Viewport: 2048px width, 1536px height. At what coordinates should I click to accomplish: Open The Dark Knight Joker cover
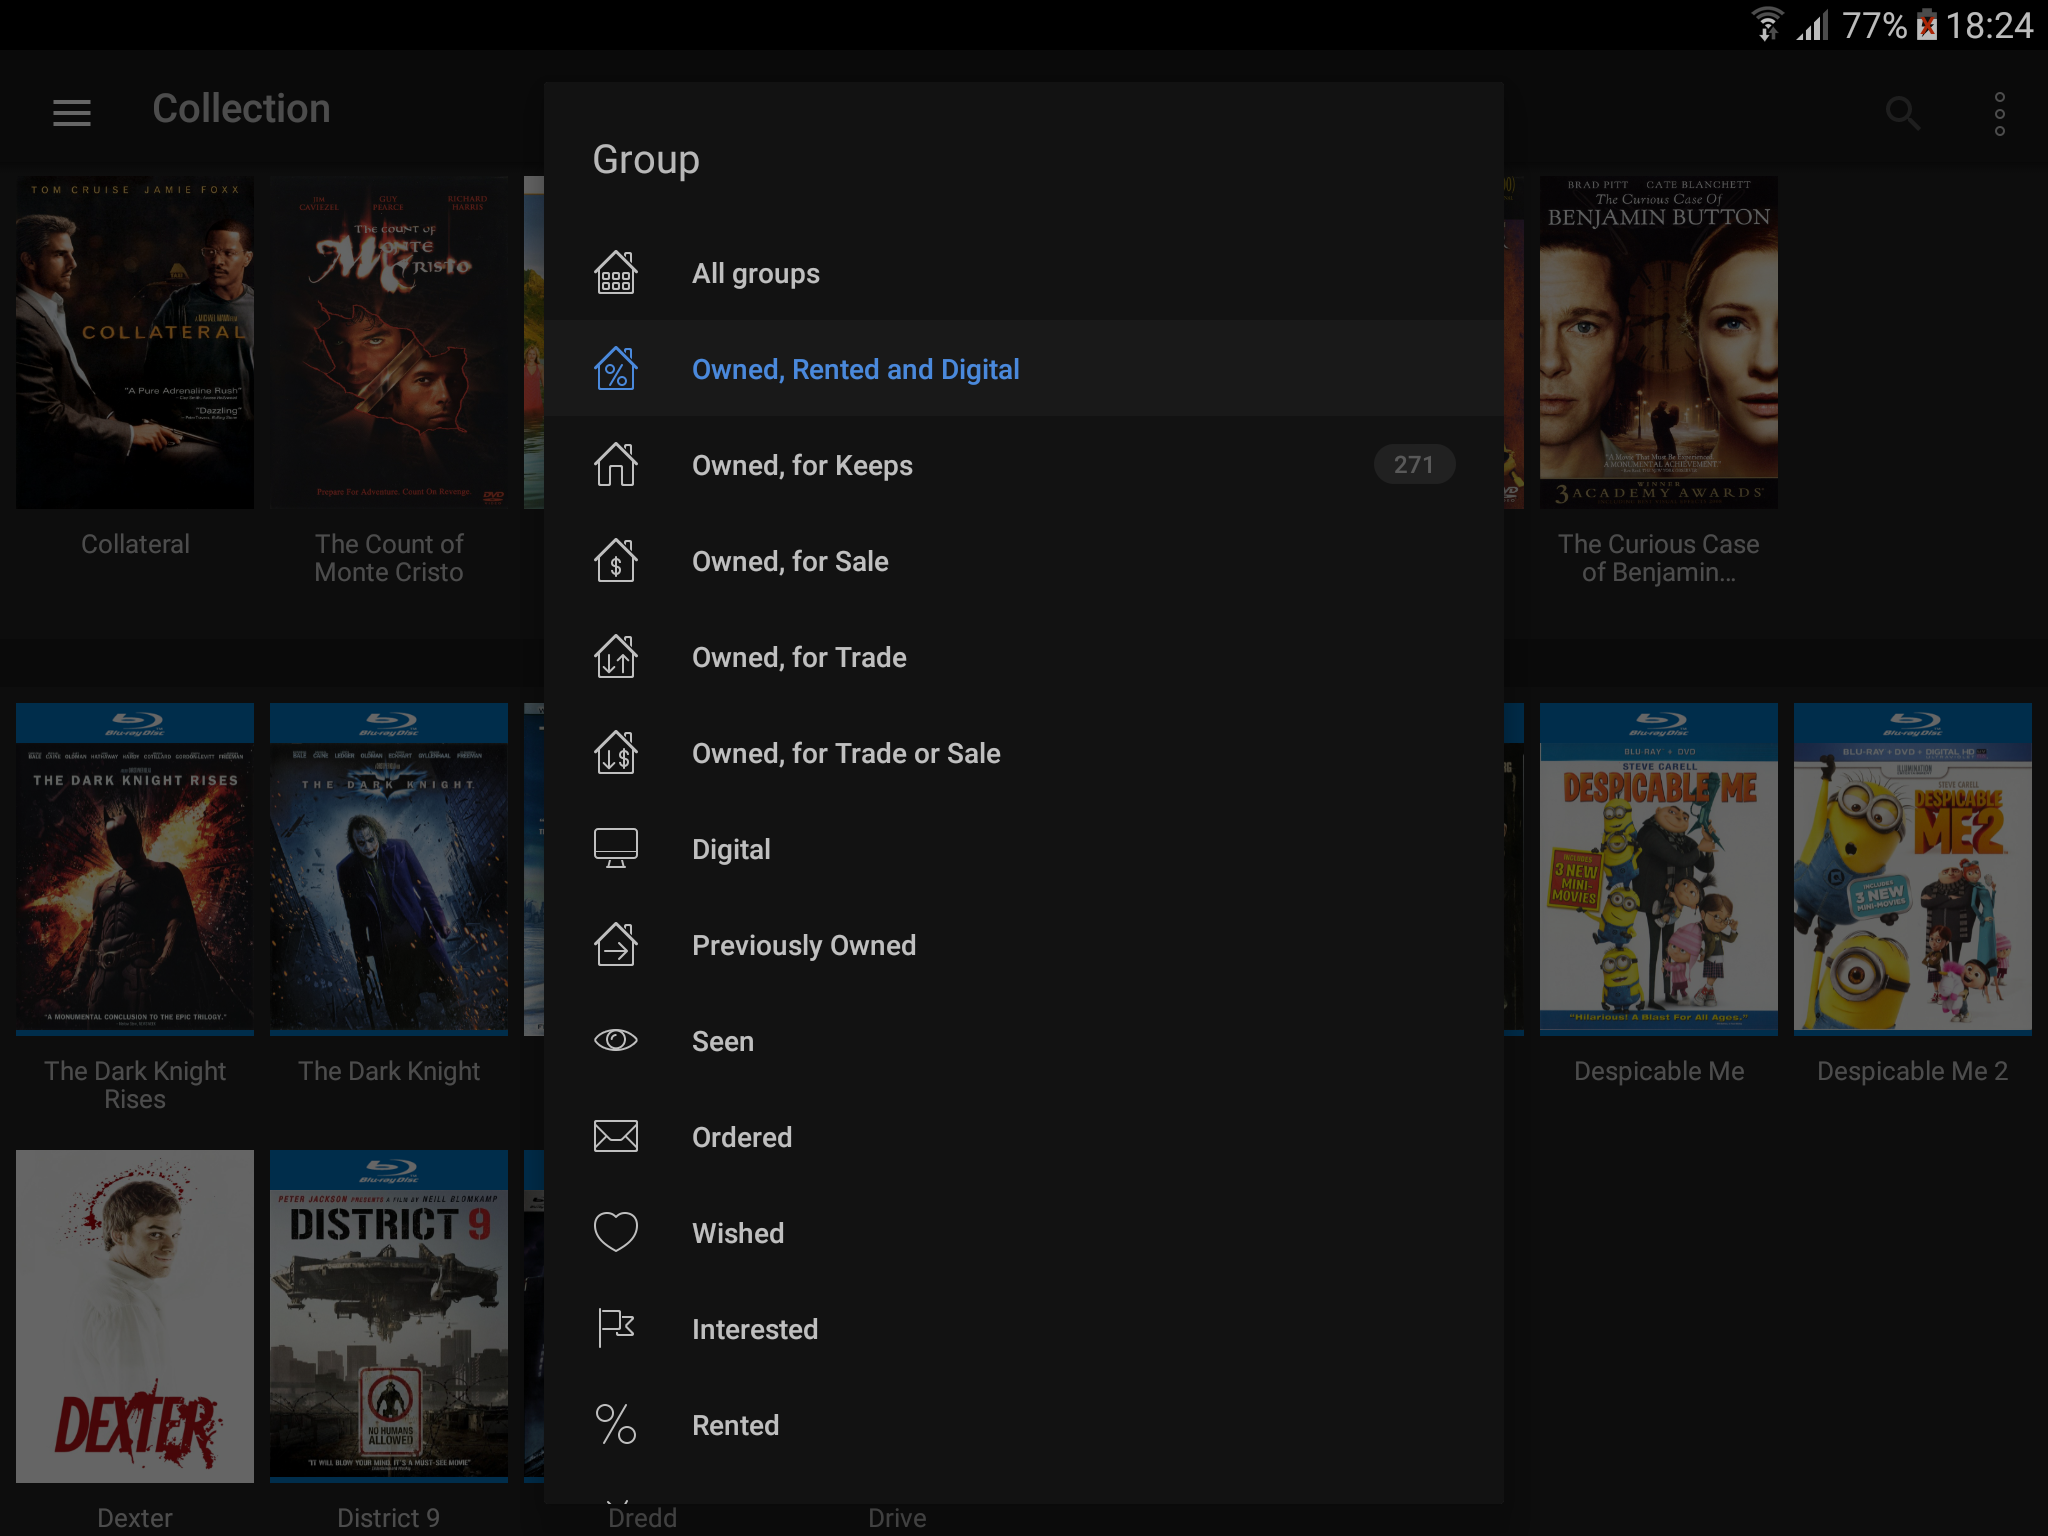tap(389, 869)
